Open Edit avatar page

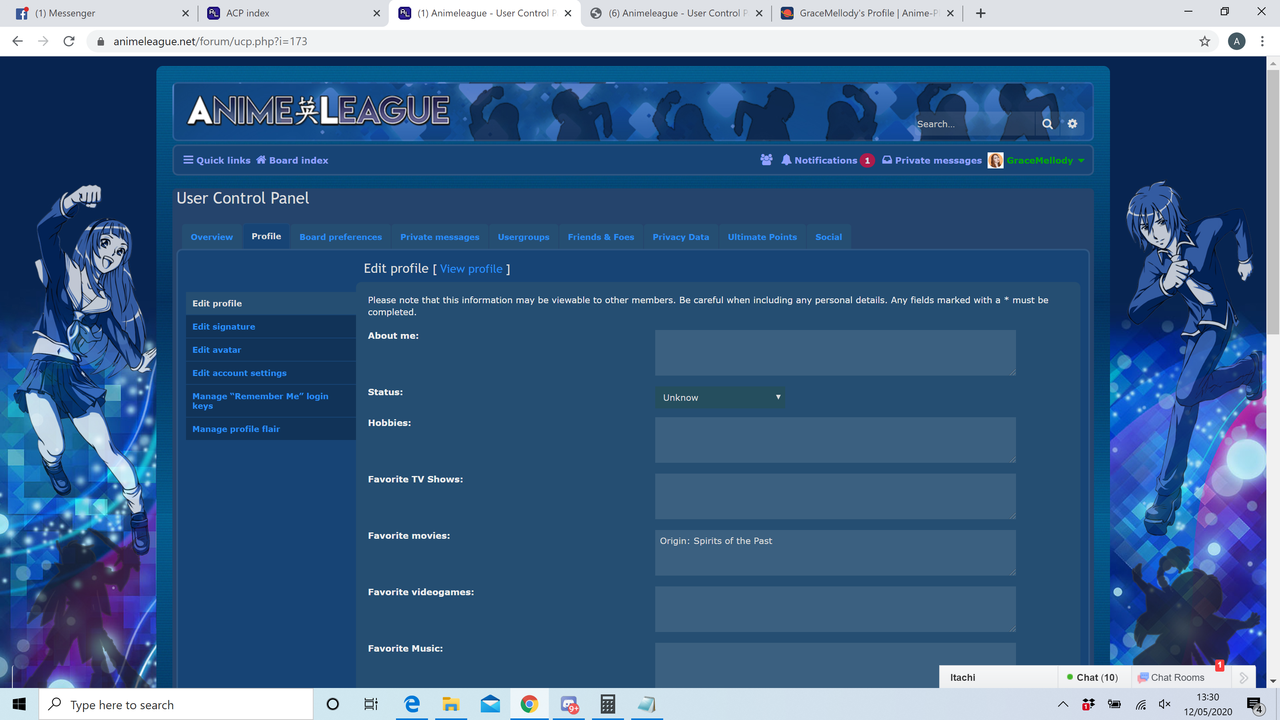click(271, 350)
